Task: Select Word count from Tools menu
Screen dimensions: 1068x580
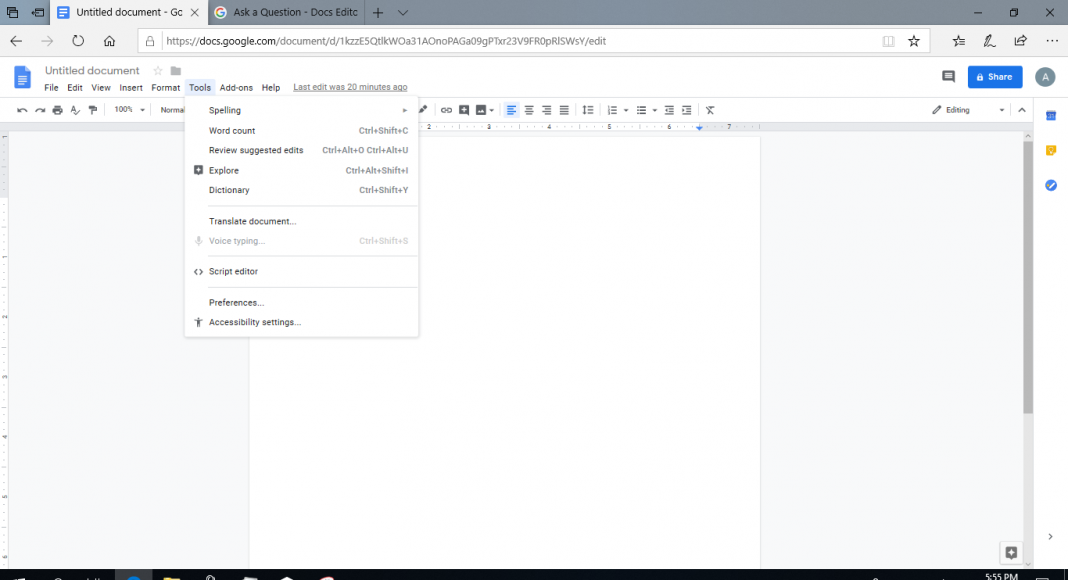Action: 301,131
